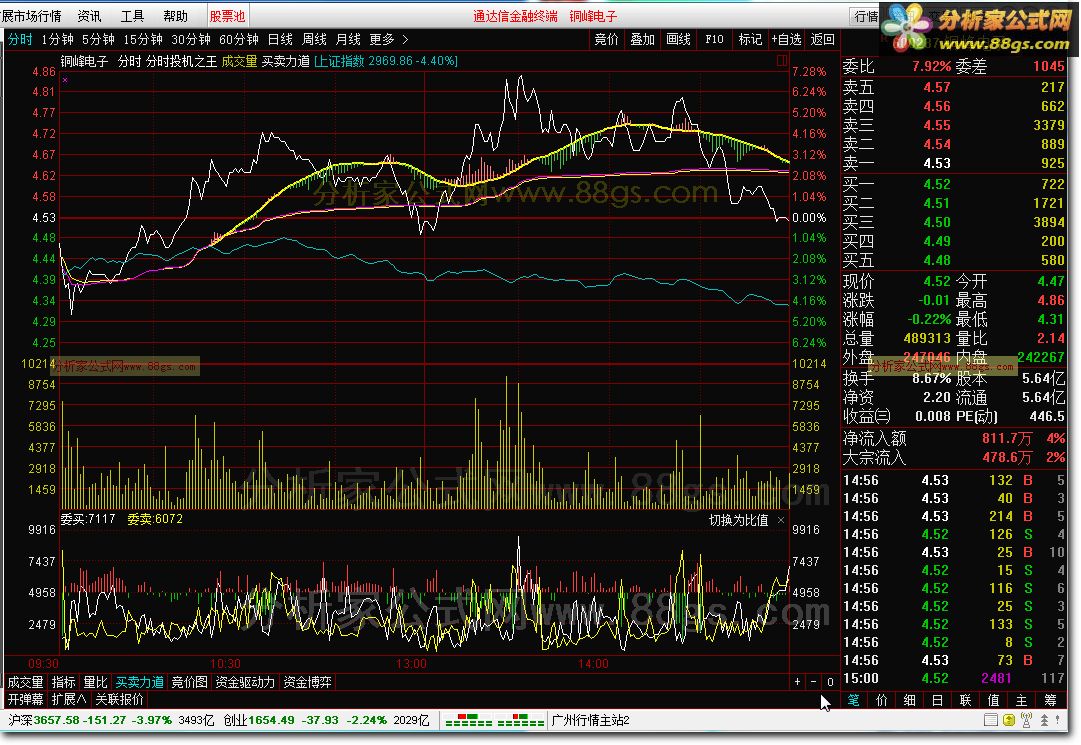Image resolution: width=1081 pixels, height=745 pixels.
Task: Click 分时投机之王 indicator name in header
Action: [181, 61]
